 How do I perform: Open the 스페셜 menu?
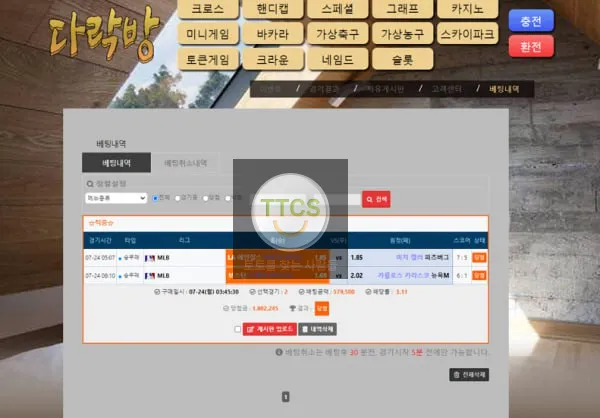pyautogui.click(x=338, y=9)
